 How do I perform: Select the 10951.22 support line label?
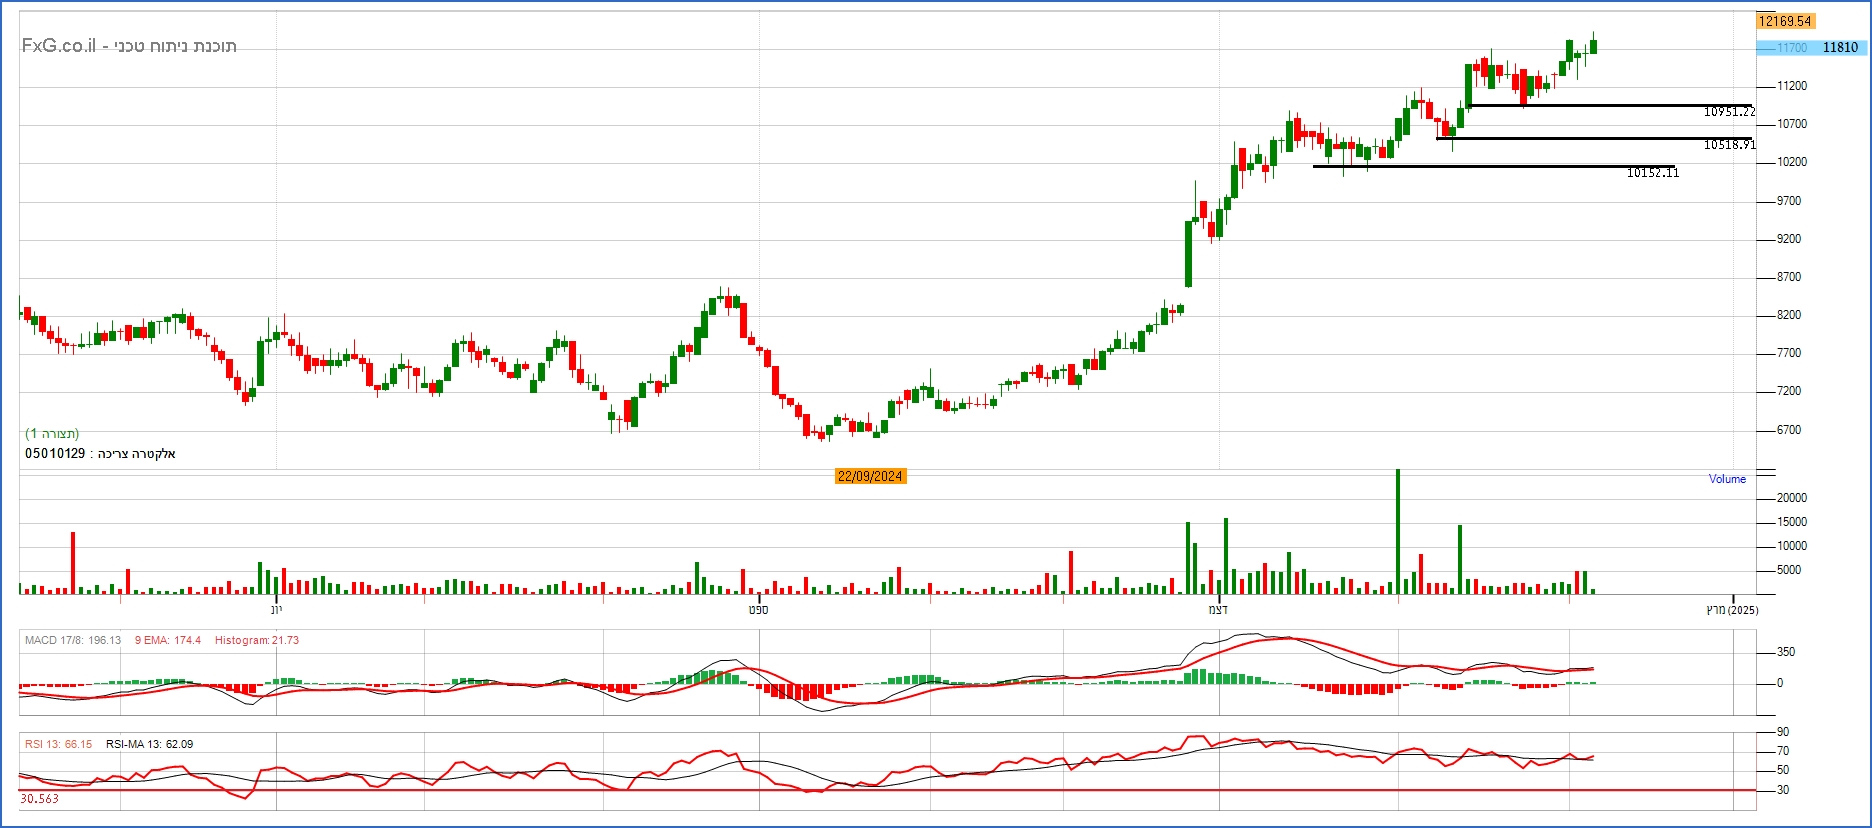tap(1729, 112)
